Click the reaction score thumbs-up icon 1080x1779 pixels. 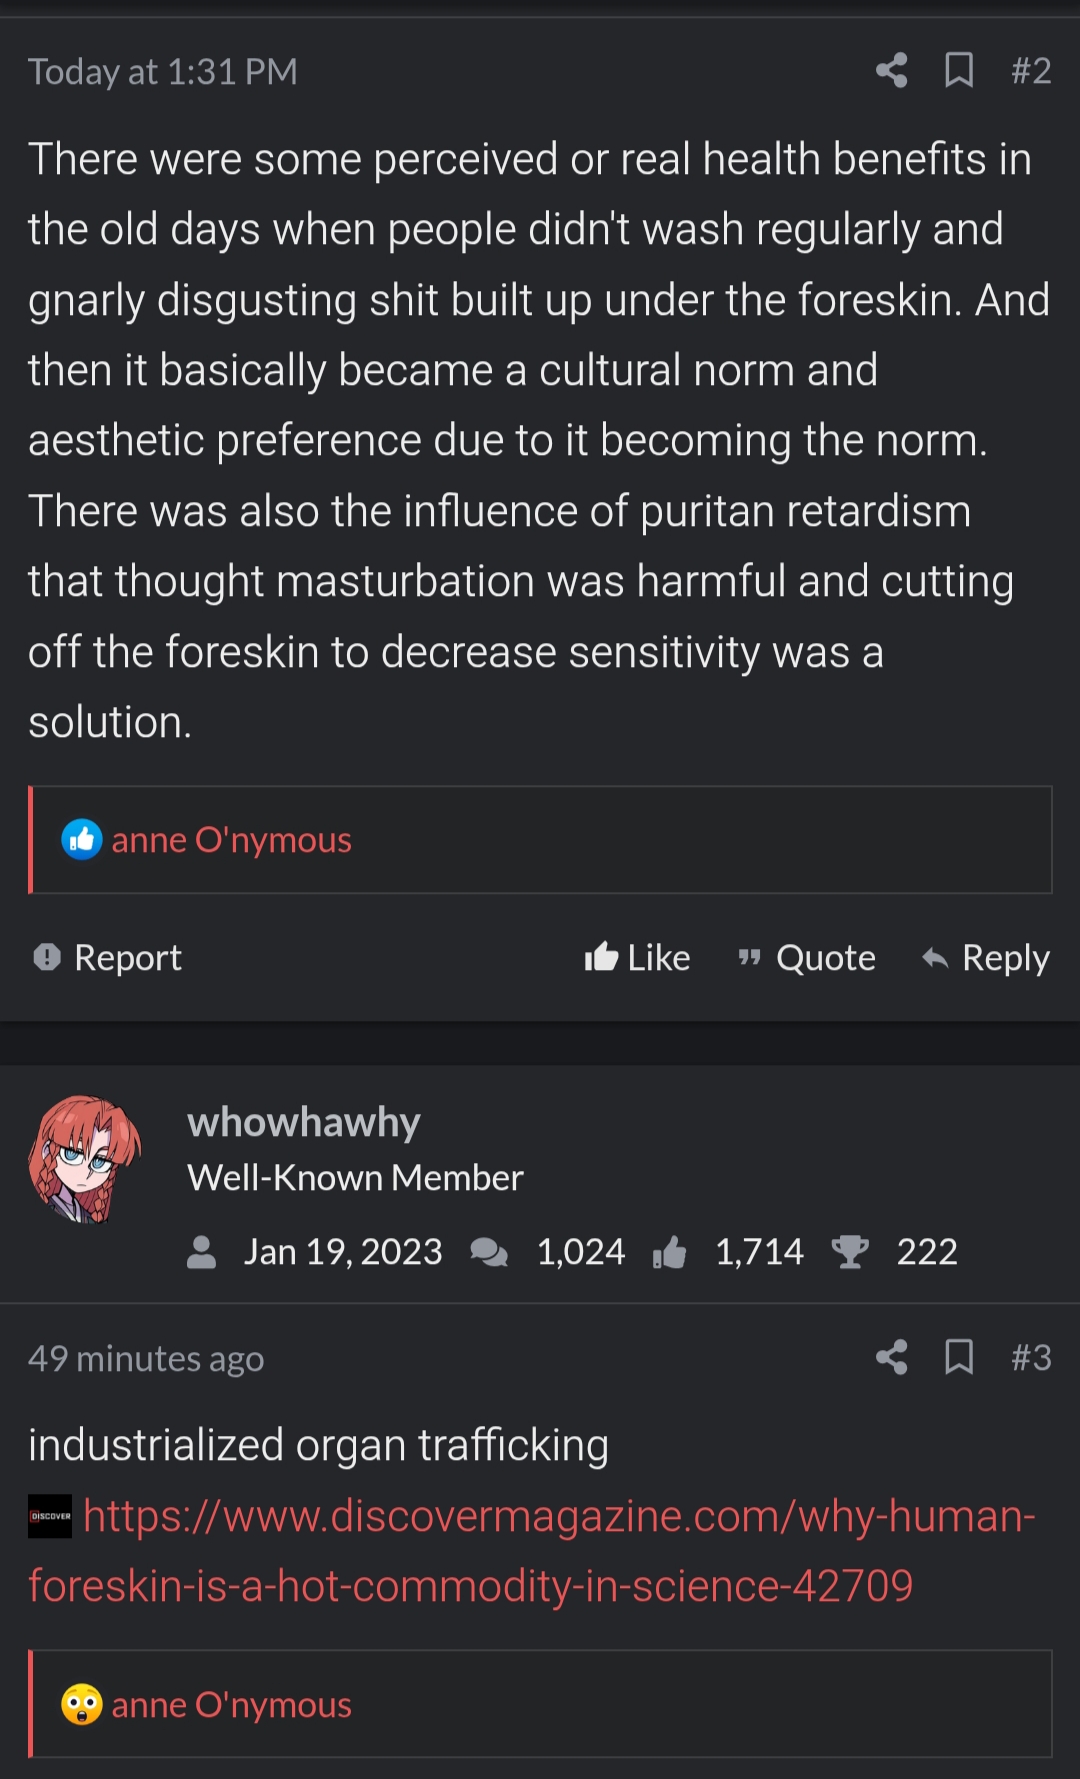(x=670, y=1252)
